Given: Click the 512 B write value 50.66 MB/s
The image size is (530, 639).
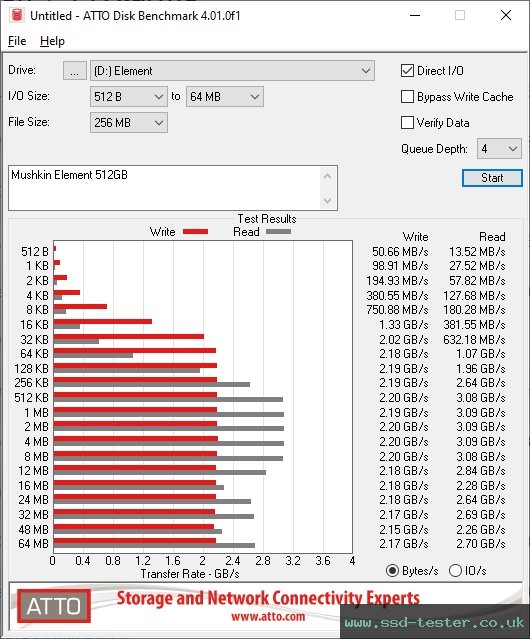Looking at the screenshot, I should pos(400,252).
